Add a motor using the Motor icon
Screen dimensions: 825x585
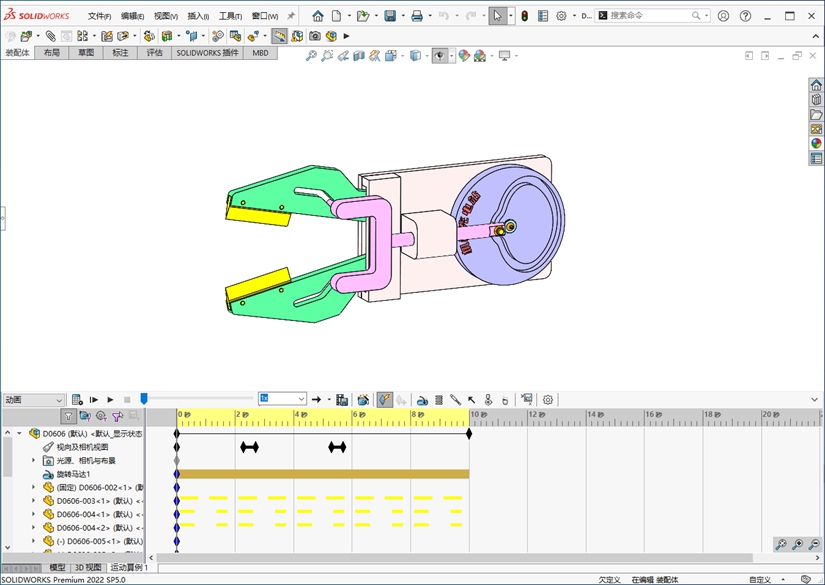422,399
